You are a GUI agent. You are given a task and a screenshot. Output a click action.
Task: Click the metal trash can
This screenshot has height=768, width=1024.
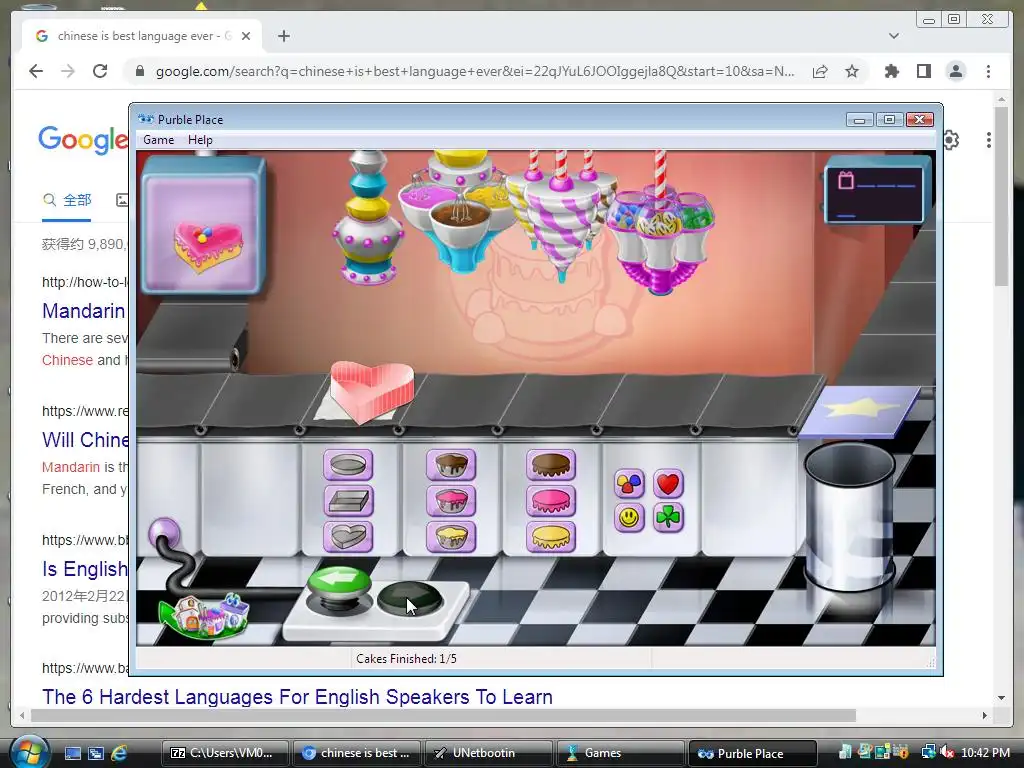coord(849,516)
